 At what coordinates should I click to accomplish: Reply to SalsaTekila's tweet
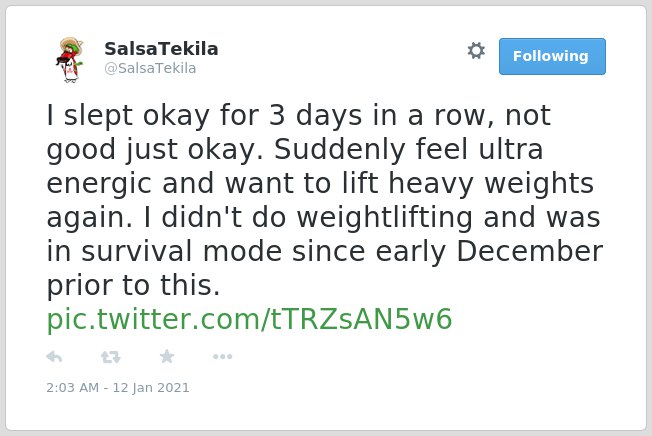click(54, 357)
